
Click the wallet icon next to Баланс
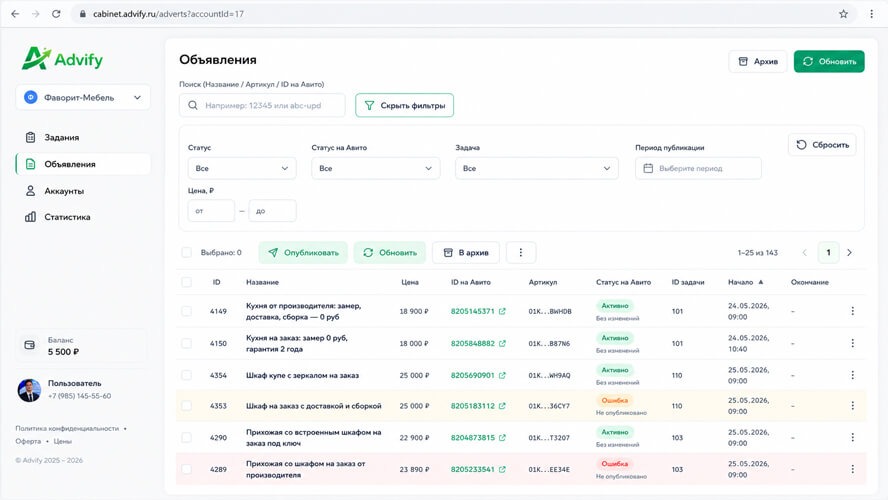point(29,345)
